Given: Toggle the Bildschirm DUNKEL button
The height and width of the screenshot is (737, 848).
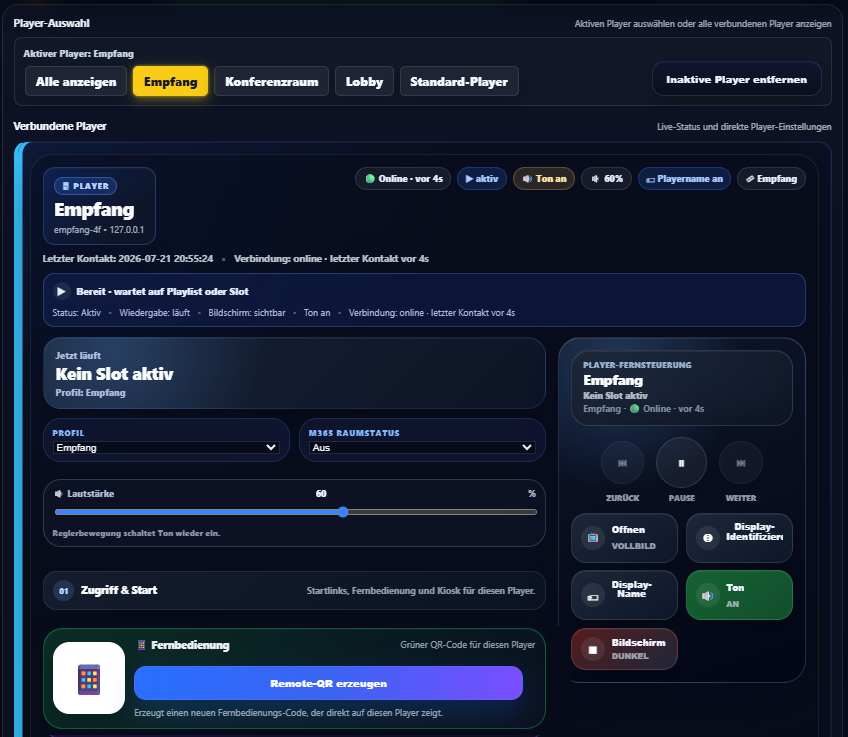Looking at the screenshot, I should pos(624,649).
